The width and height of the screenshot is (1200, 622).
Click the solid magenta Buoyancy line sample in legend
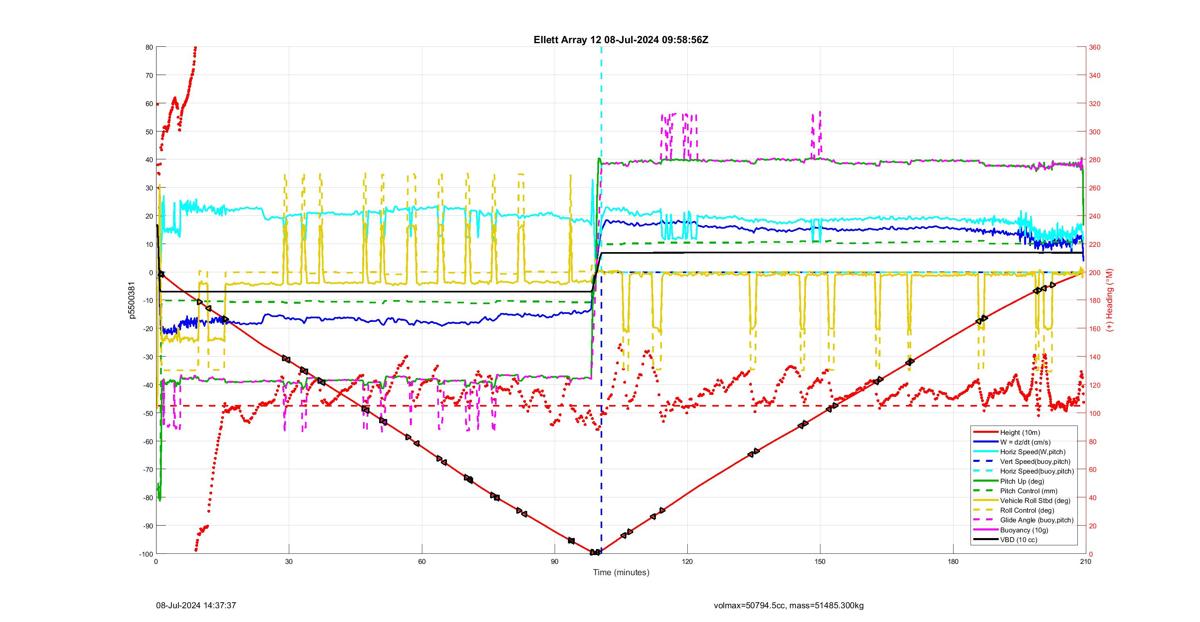(x=985, y=531)
